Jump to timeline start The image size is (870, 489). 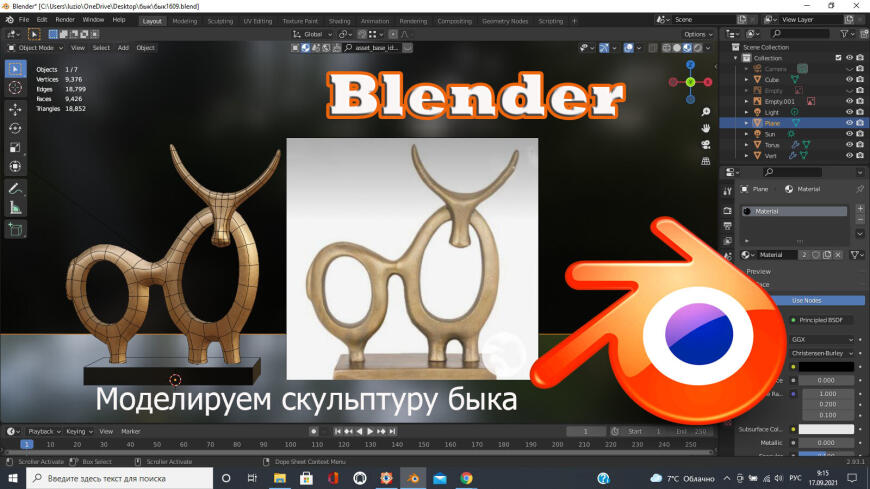click(337, 431)
